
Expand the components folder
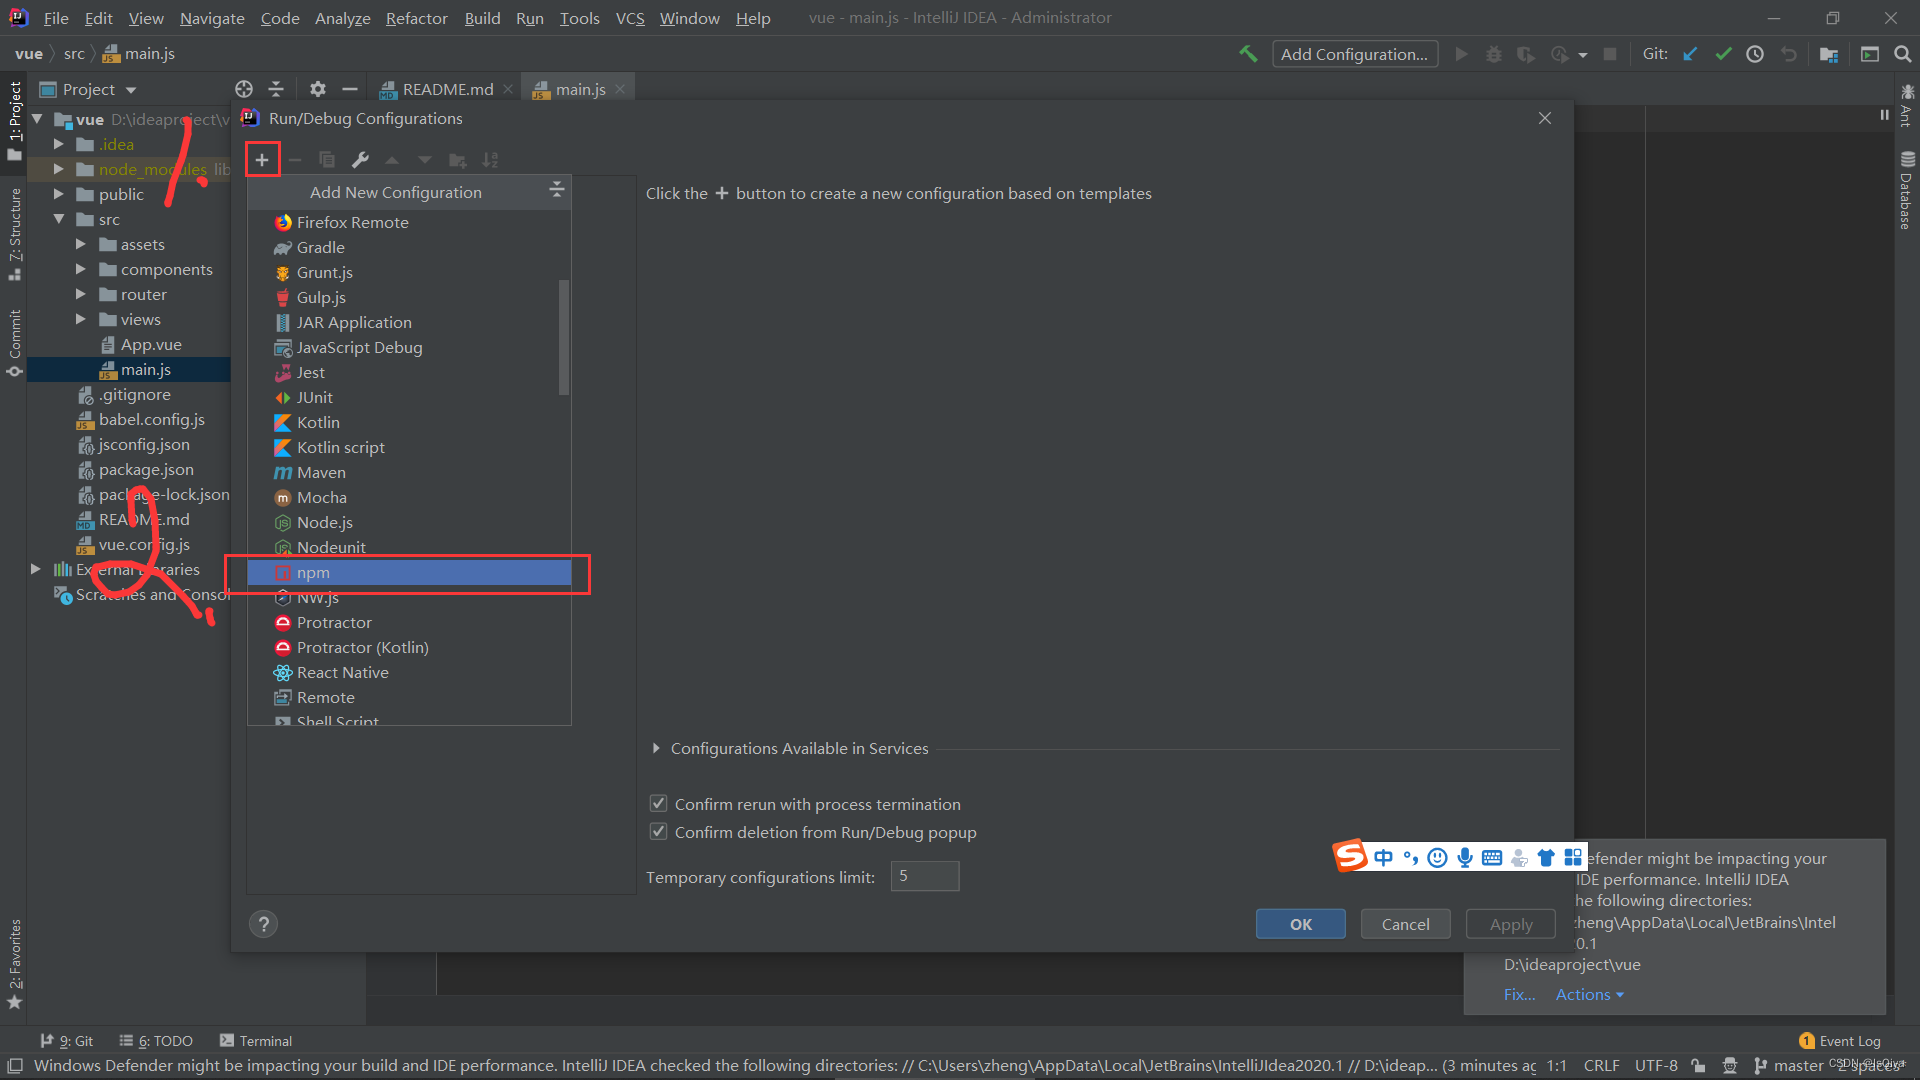point(81,269)
